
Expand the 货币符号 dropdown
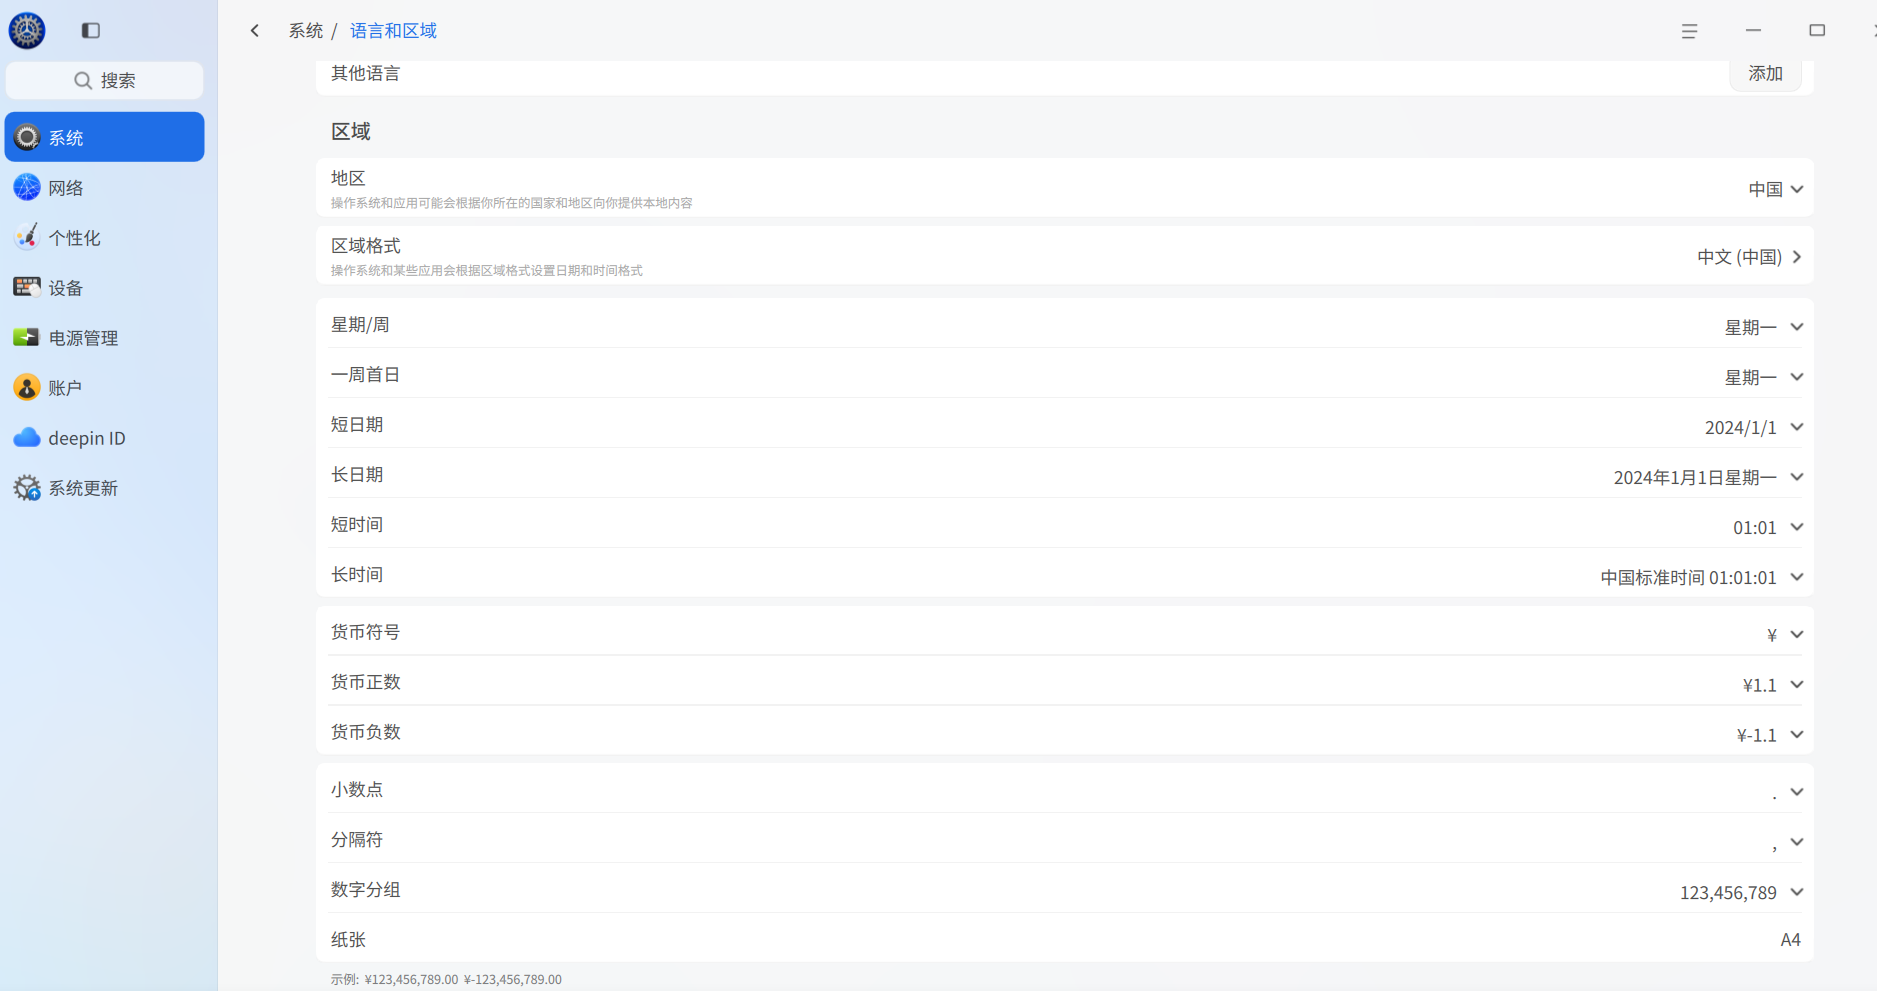[x=1785, y=634]
